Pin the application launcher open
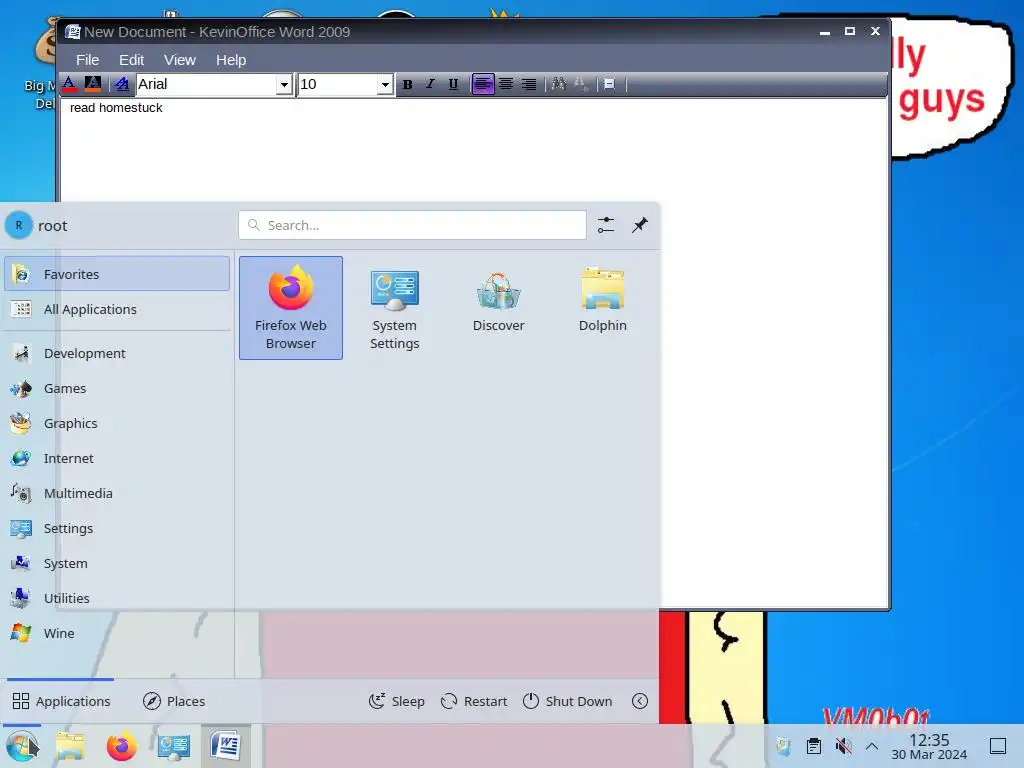Screen dimensions: 1024x768 pyautogui.click(x=640, y=225)
